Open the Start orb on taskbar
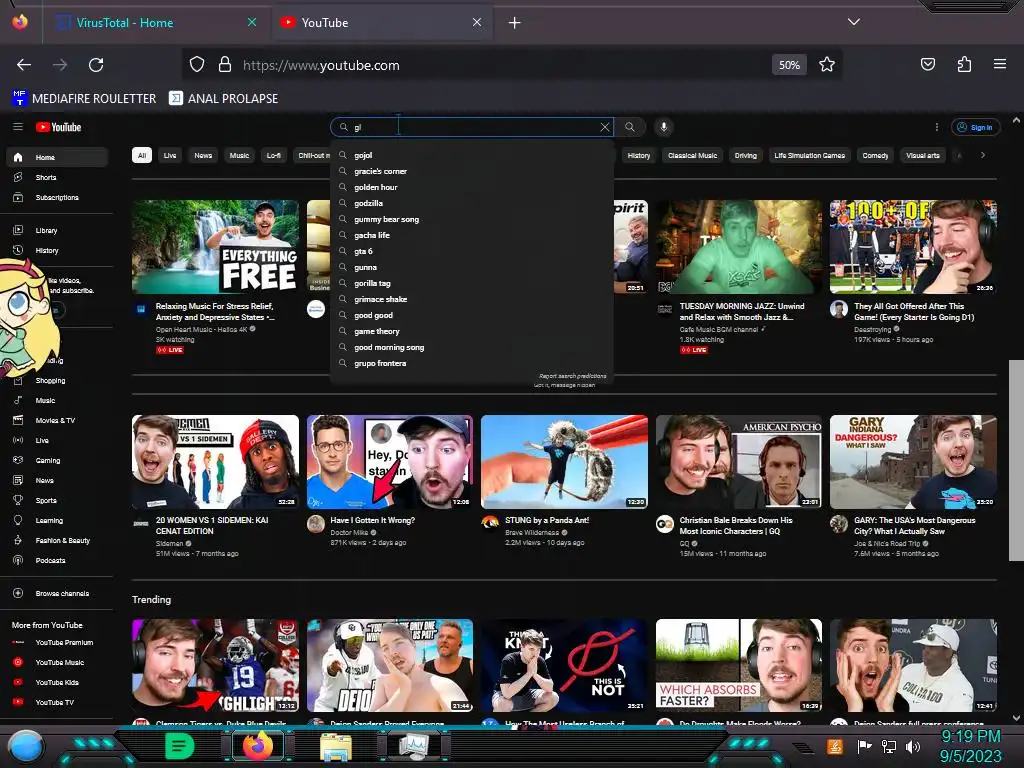1024x768 pixels. [x=26, y=746]
